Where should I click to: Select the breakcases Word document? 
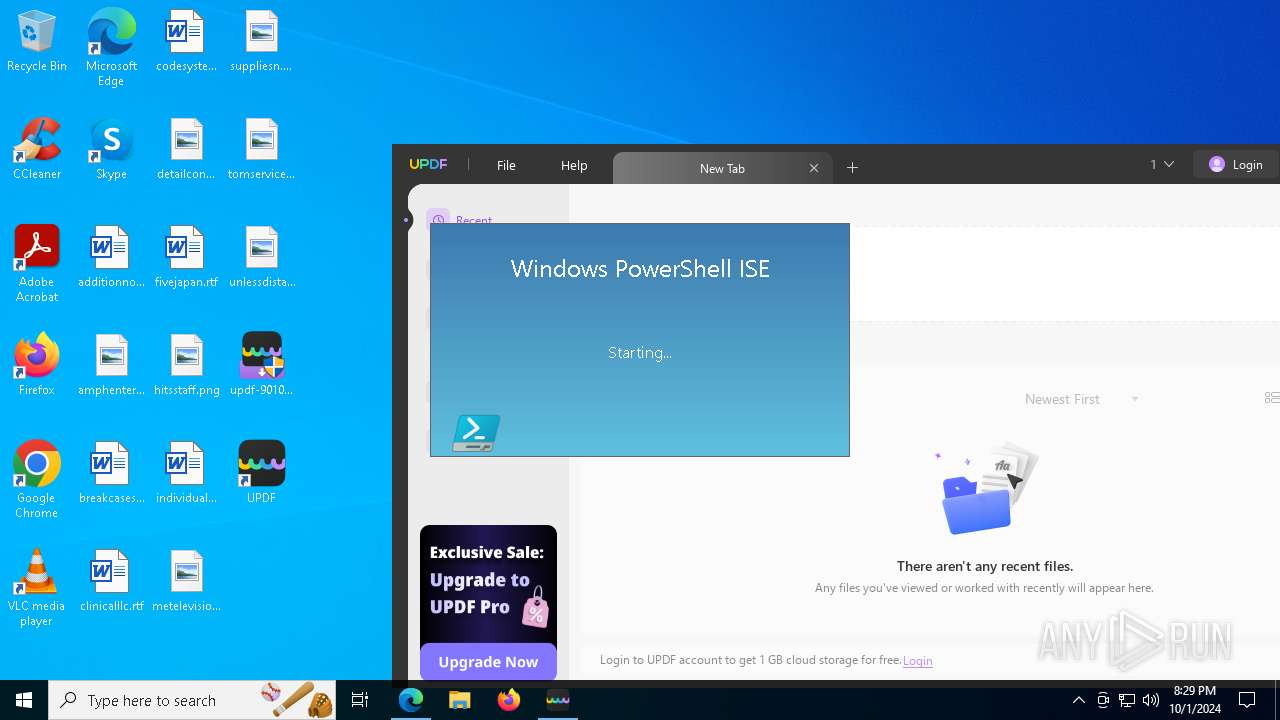(111, 474)
